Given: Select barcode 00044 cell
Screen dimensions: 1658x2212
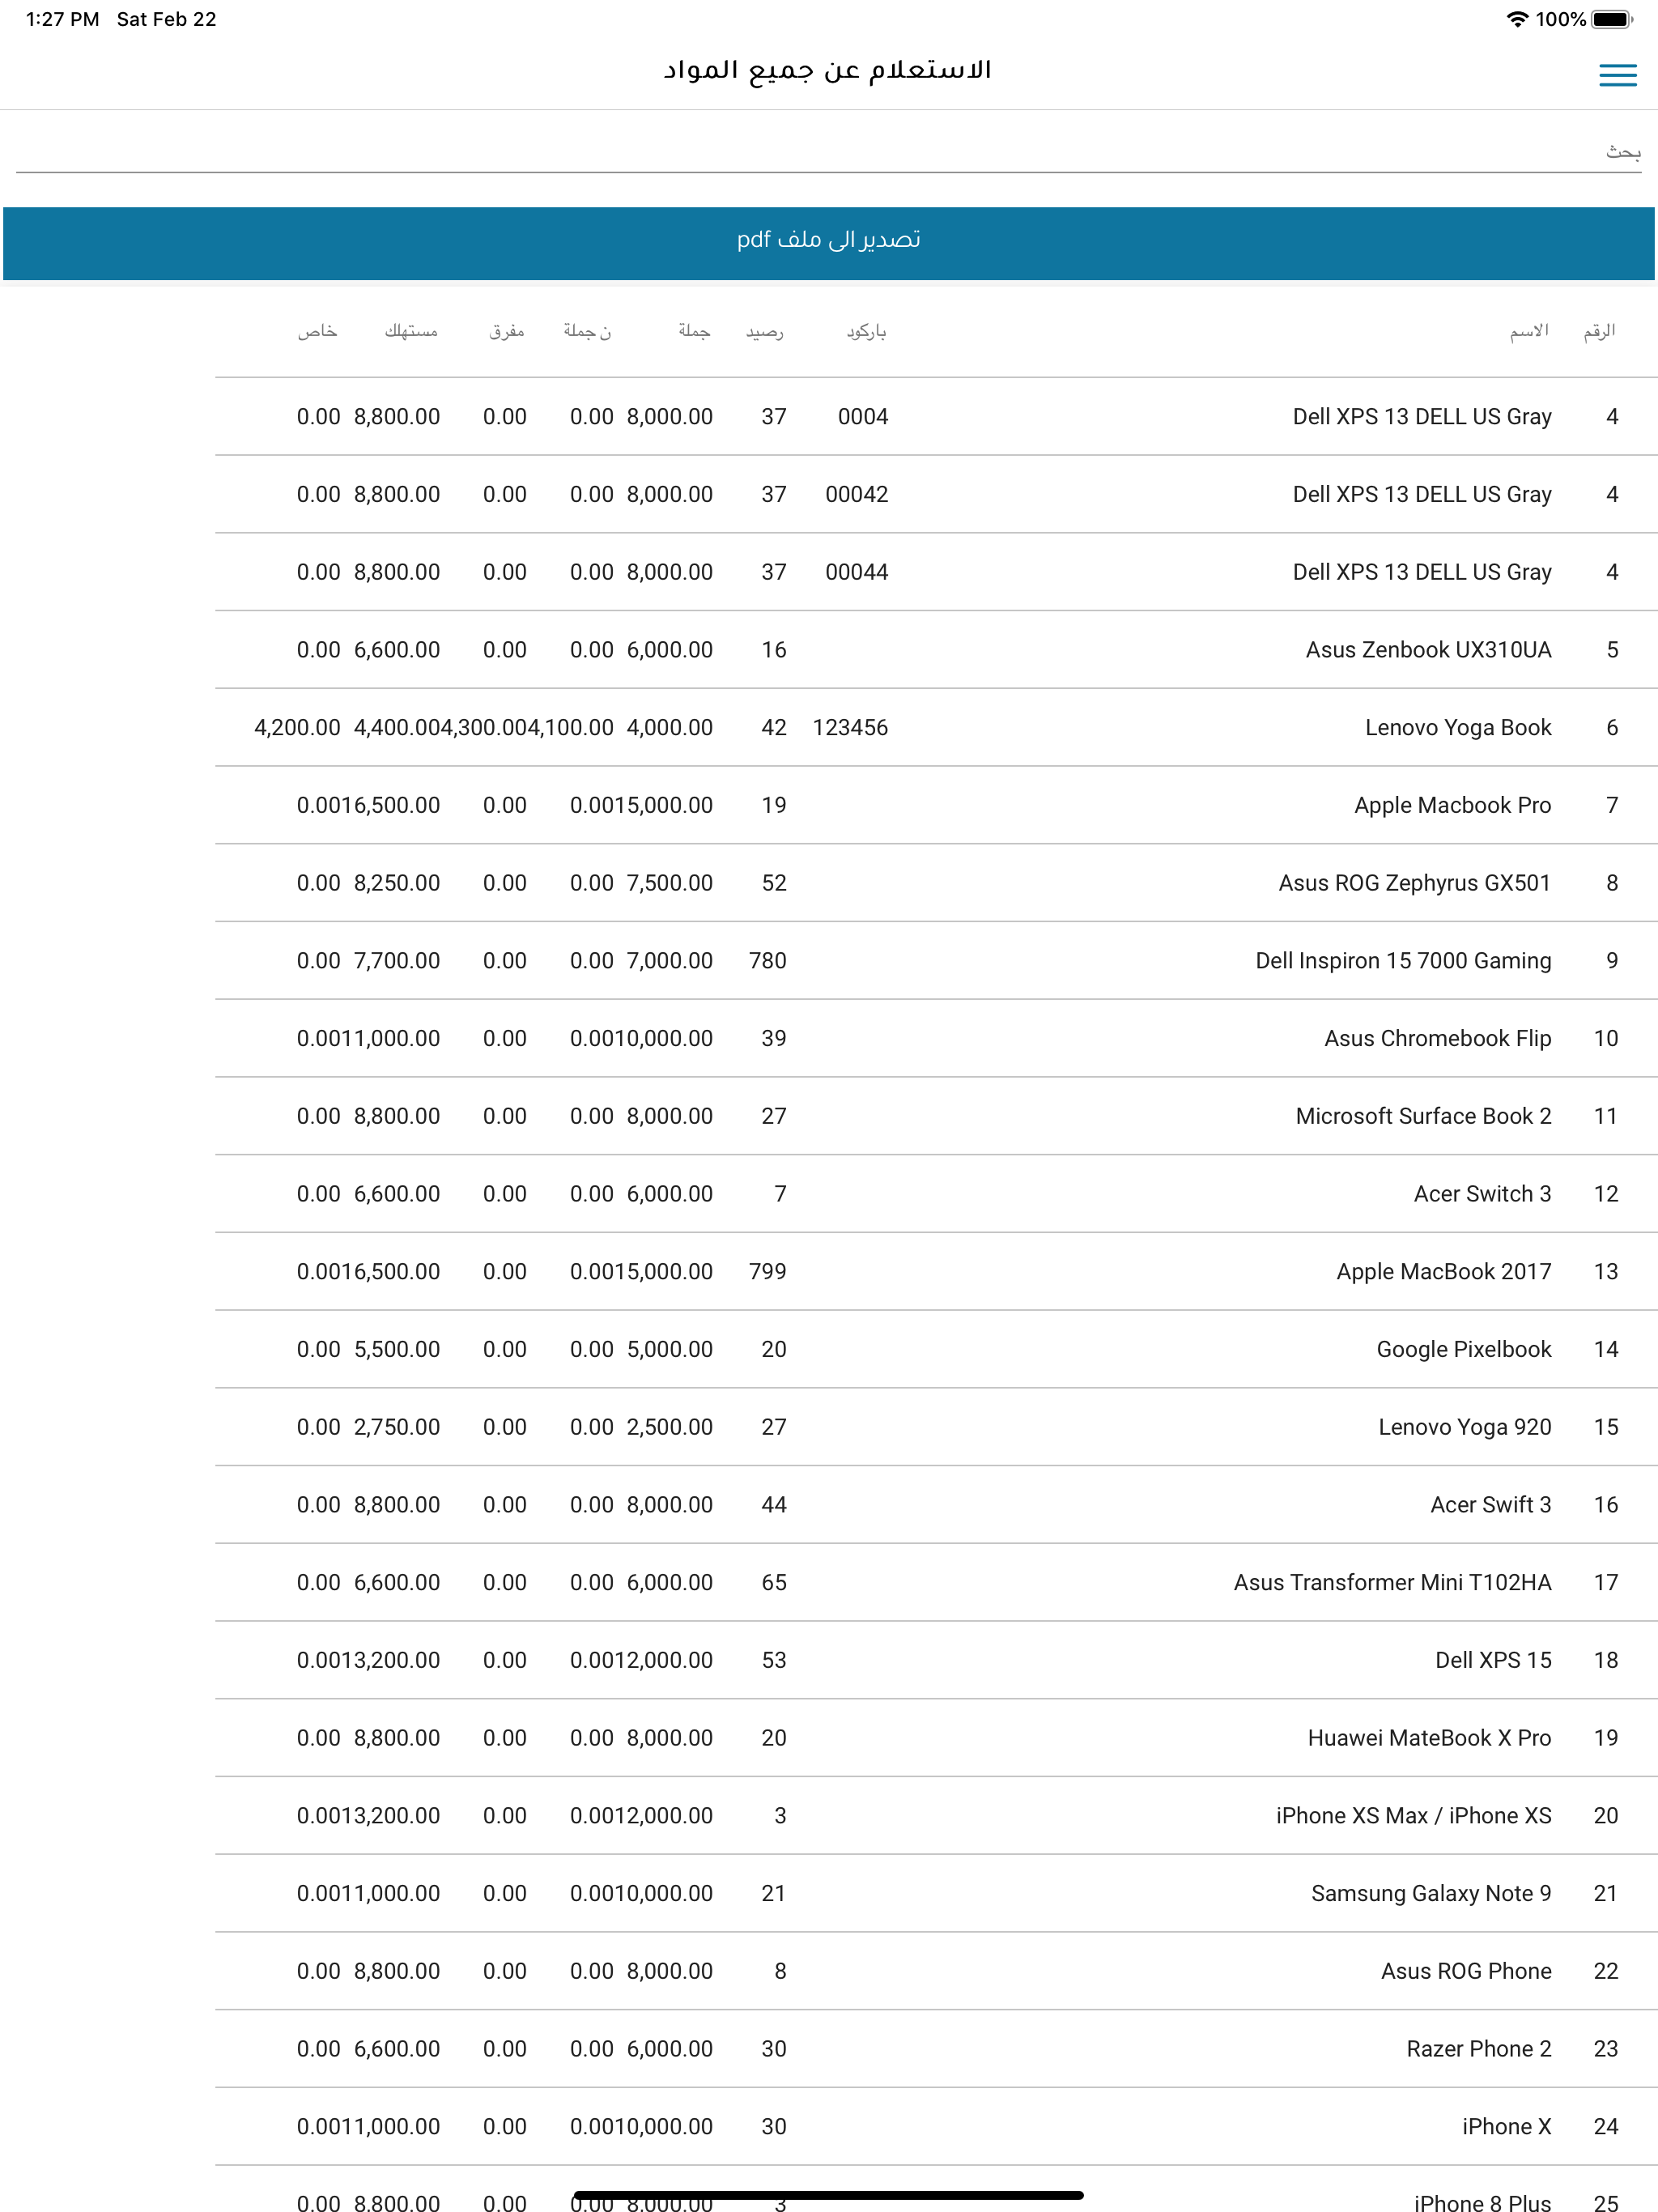Looking at the screenshot, I should point(857,572).
